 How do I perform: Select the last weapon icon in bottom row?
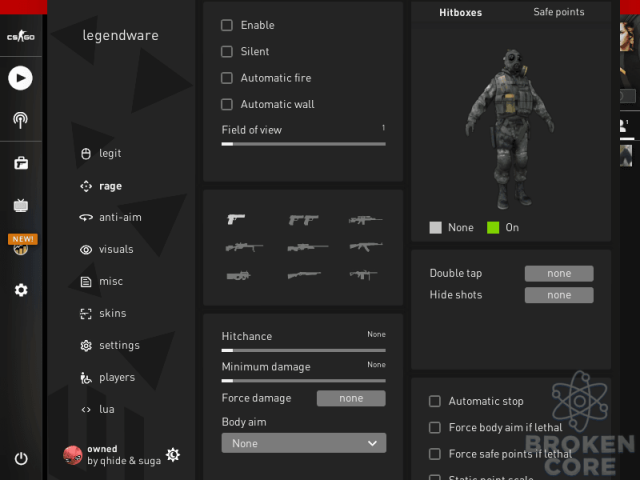pyautogui.click(x=363, y=275)
